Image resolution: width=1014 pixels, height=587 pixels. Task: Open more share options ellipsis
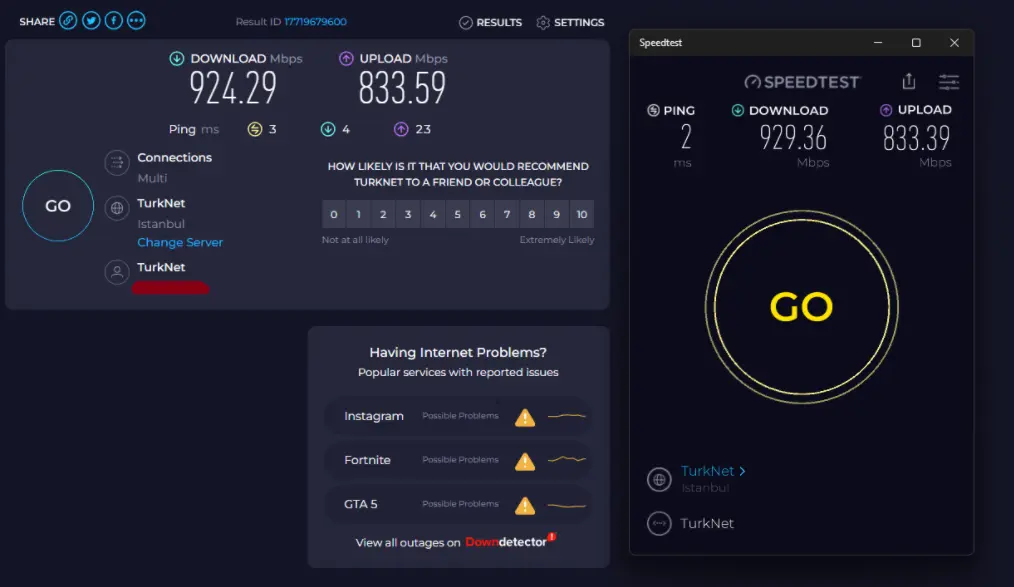[136, 21]
